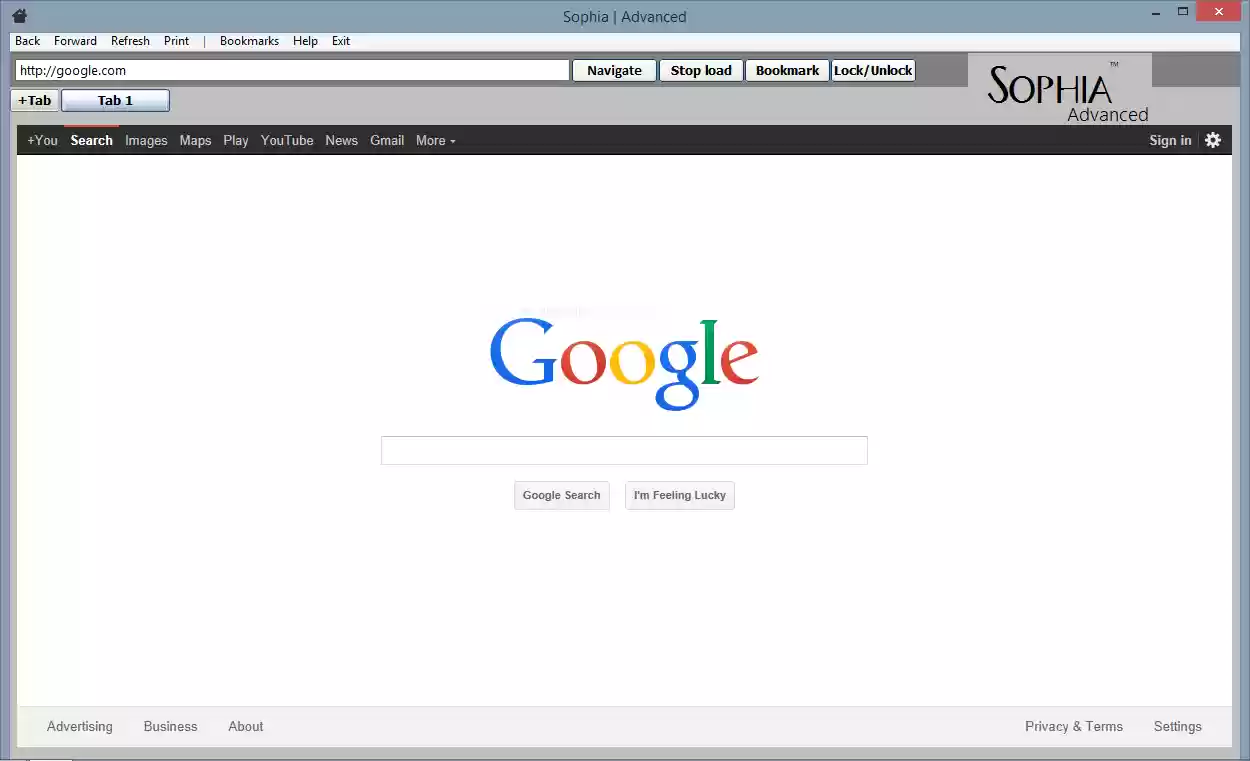Click inside the Google search box
Image resolution: width=1250 pixels, height=761 pixels.
pos(624,450)
